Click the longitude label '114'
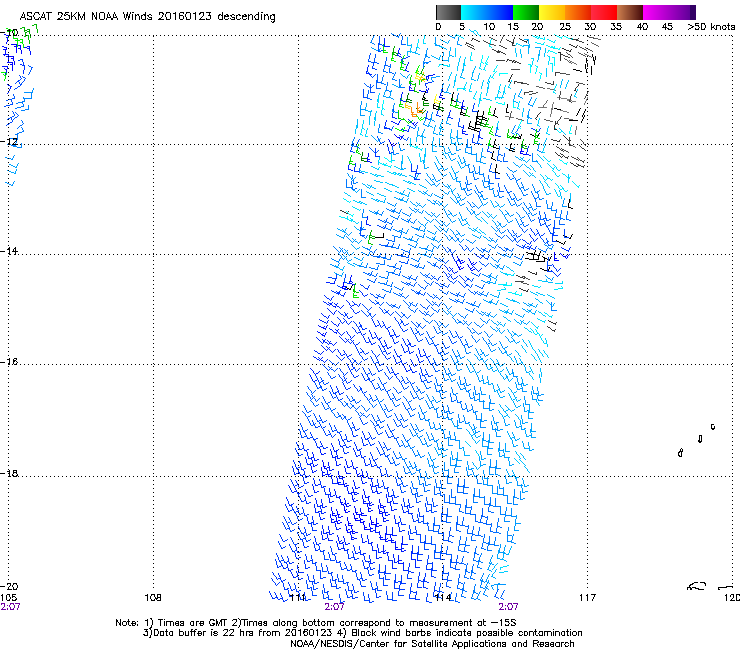The image size is (740, 650). click(x=443, y=598)
